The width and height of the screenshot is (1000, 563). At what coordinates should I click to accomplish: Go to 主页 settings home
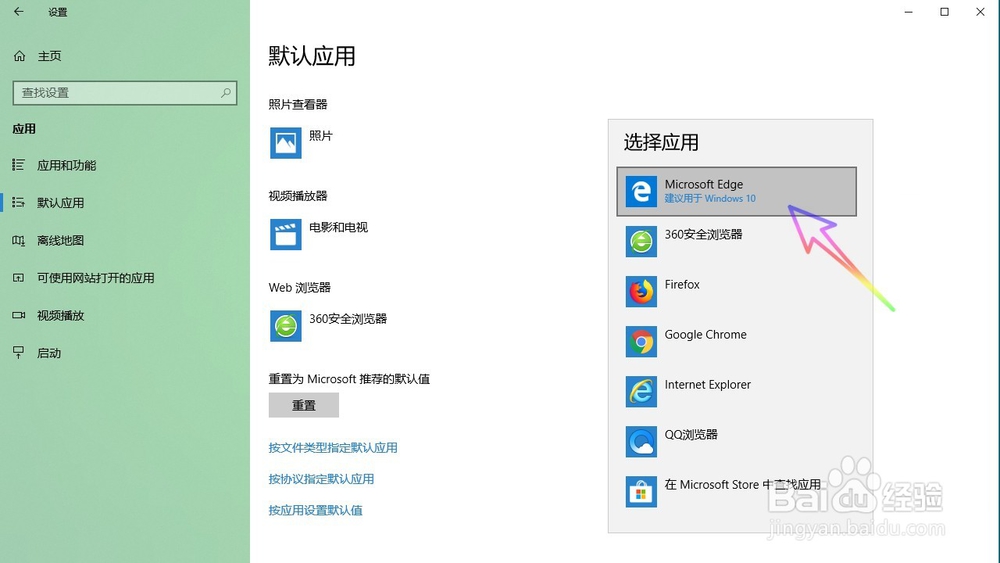click(x=49, y=56)
